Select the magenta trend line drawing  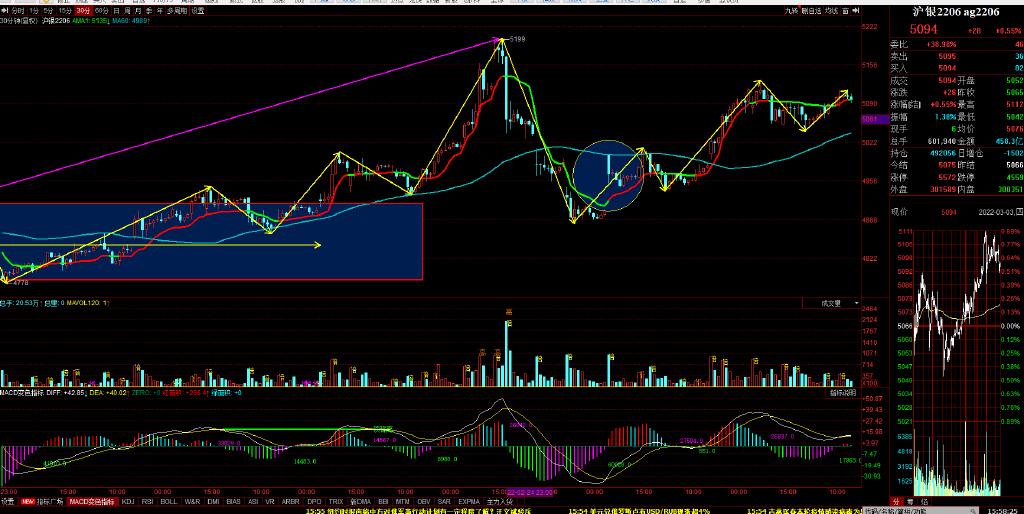pos(250,112)
